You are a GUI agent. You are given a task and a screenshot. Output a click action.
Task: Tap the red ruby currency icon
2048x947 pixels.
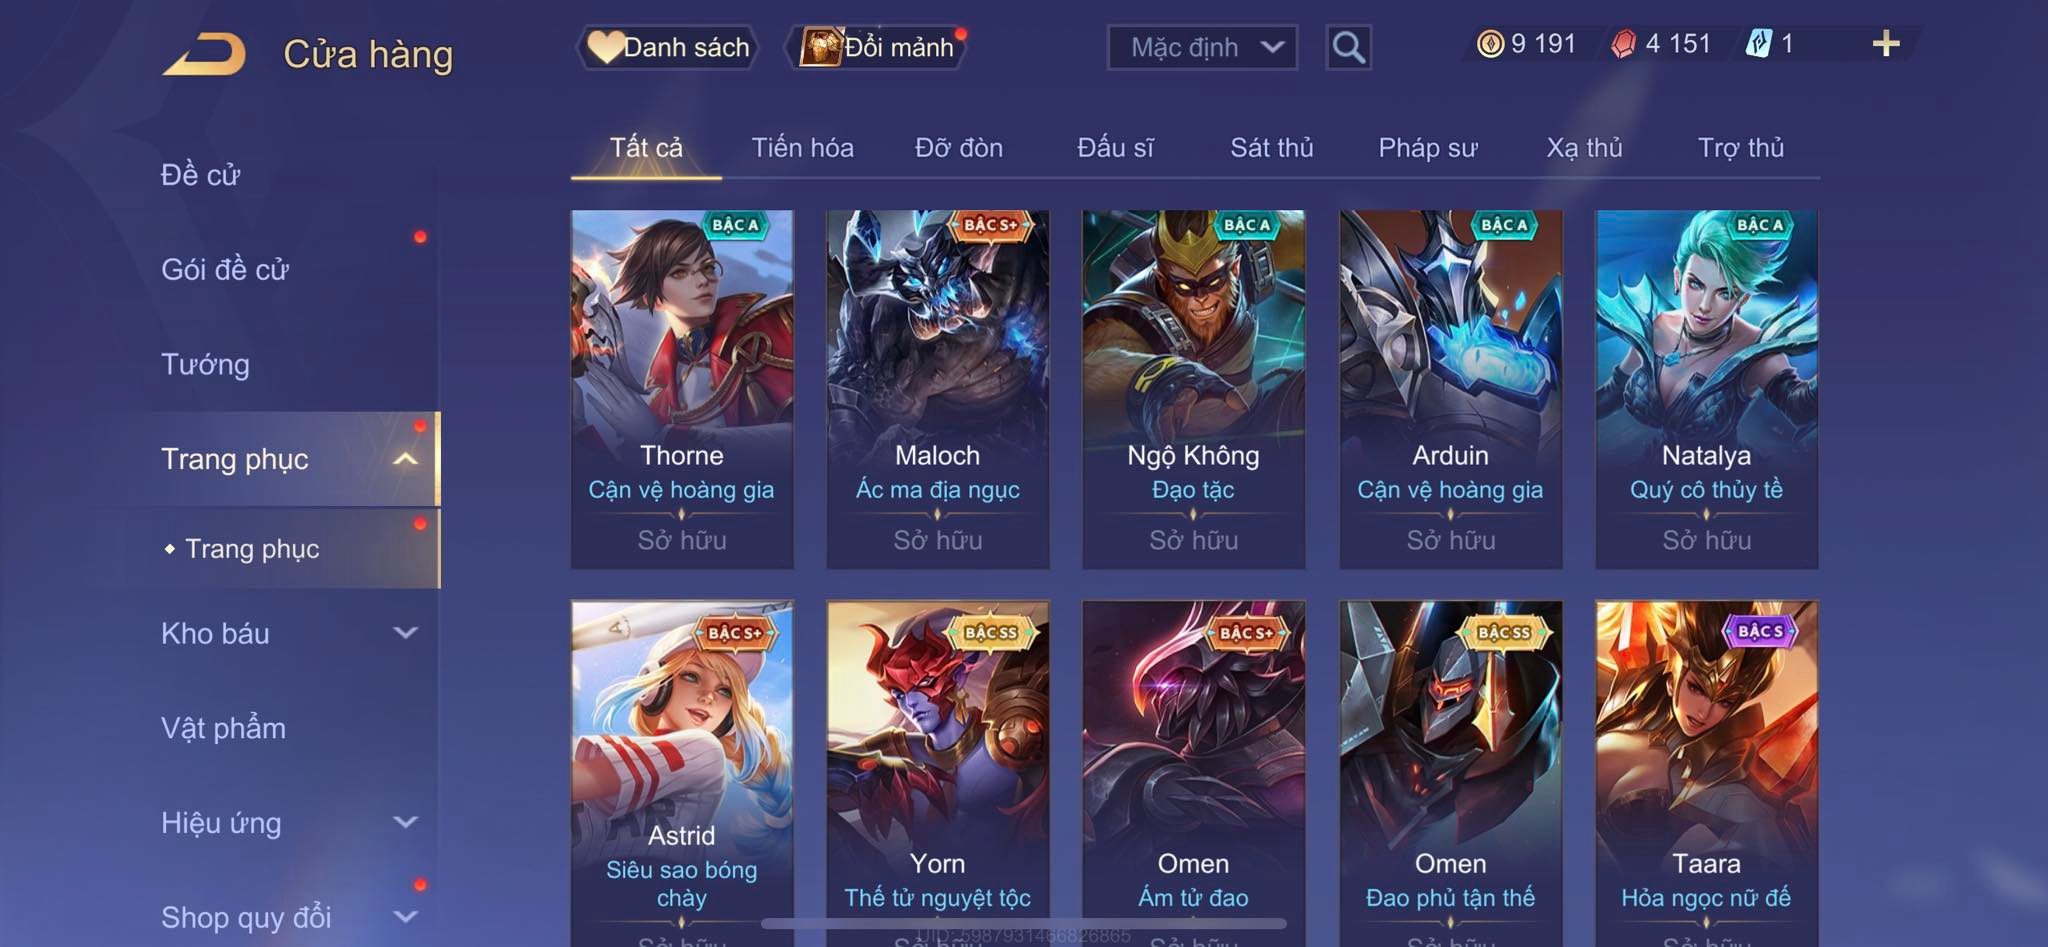coord(1623,44)
